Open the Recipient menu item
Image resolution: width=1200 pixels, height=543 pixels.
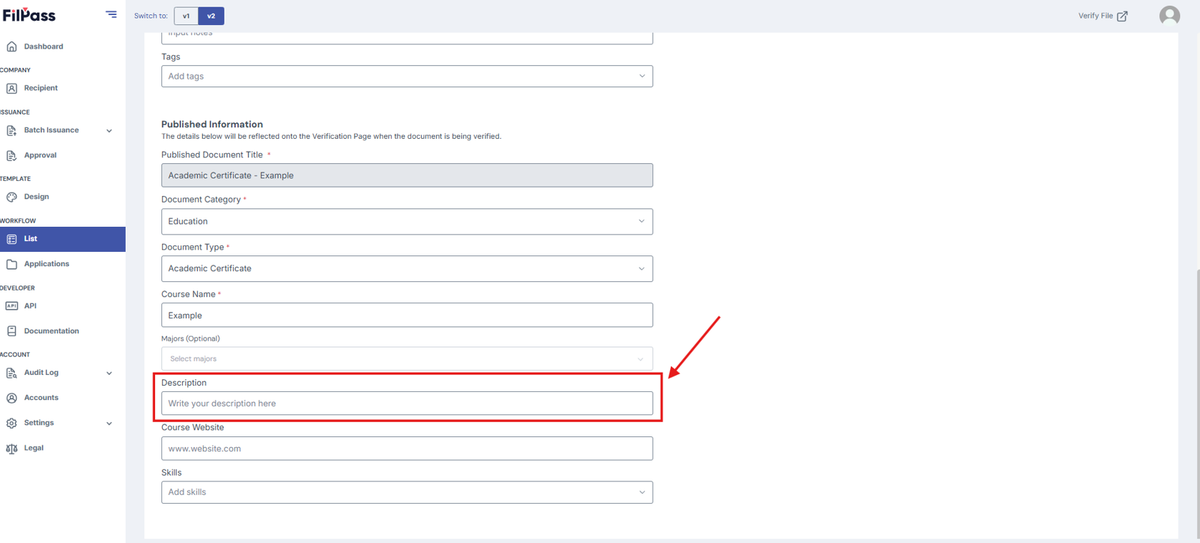point(41,88)
